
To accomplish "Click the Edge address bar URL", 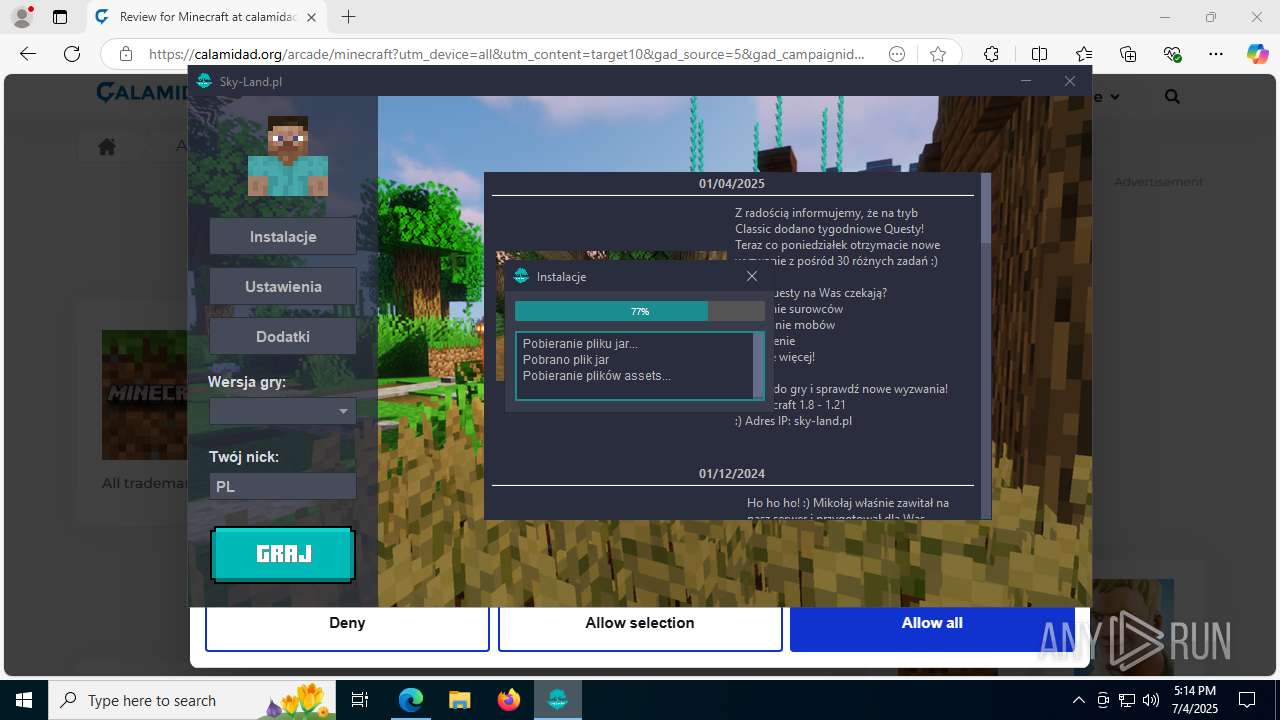I will 507,54.
